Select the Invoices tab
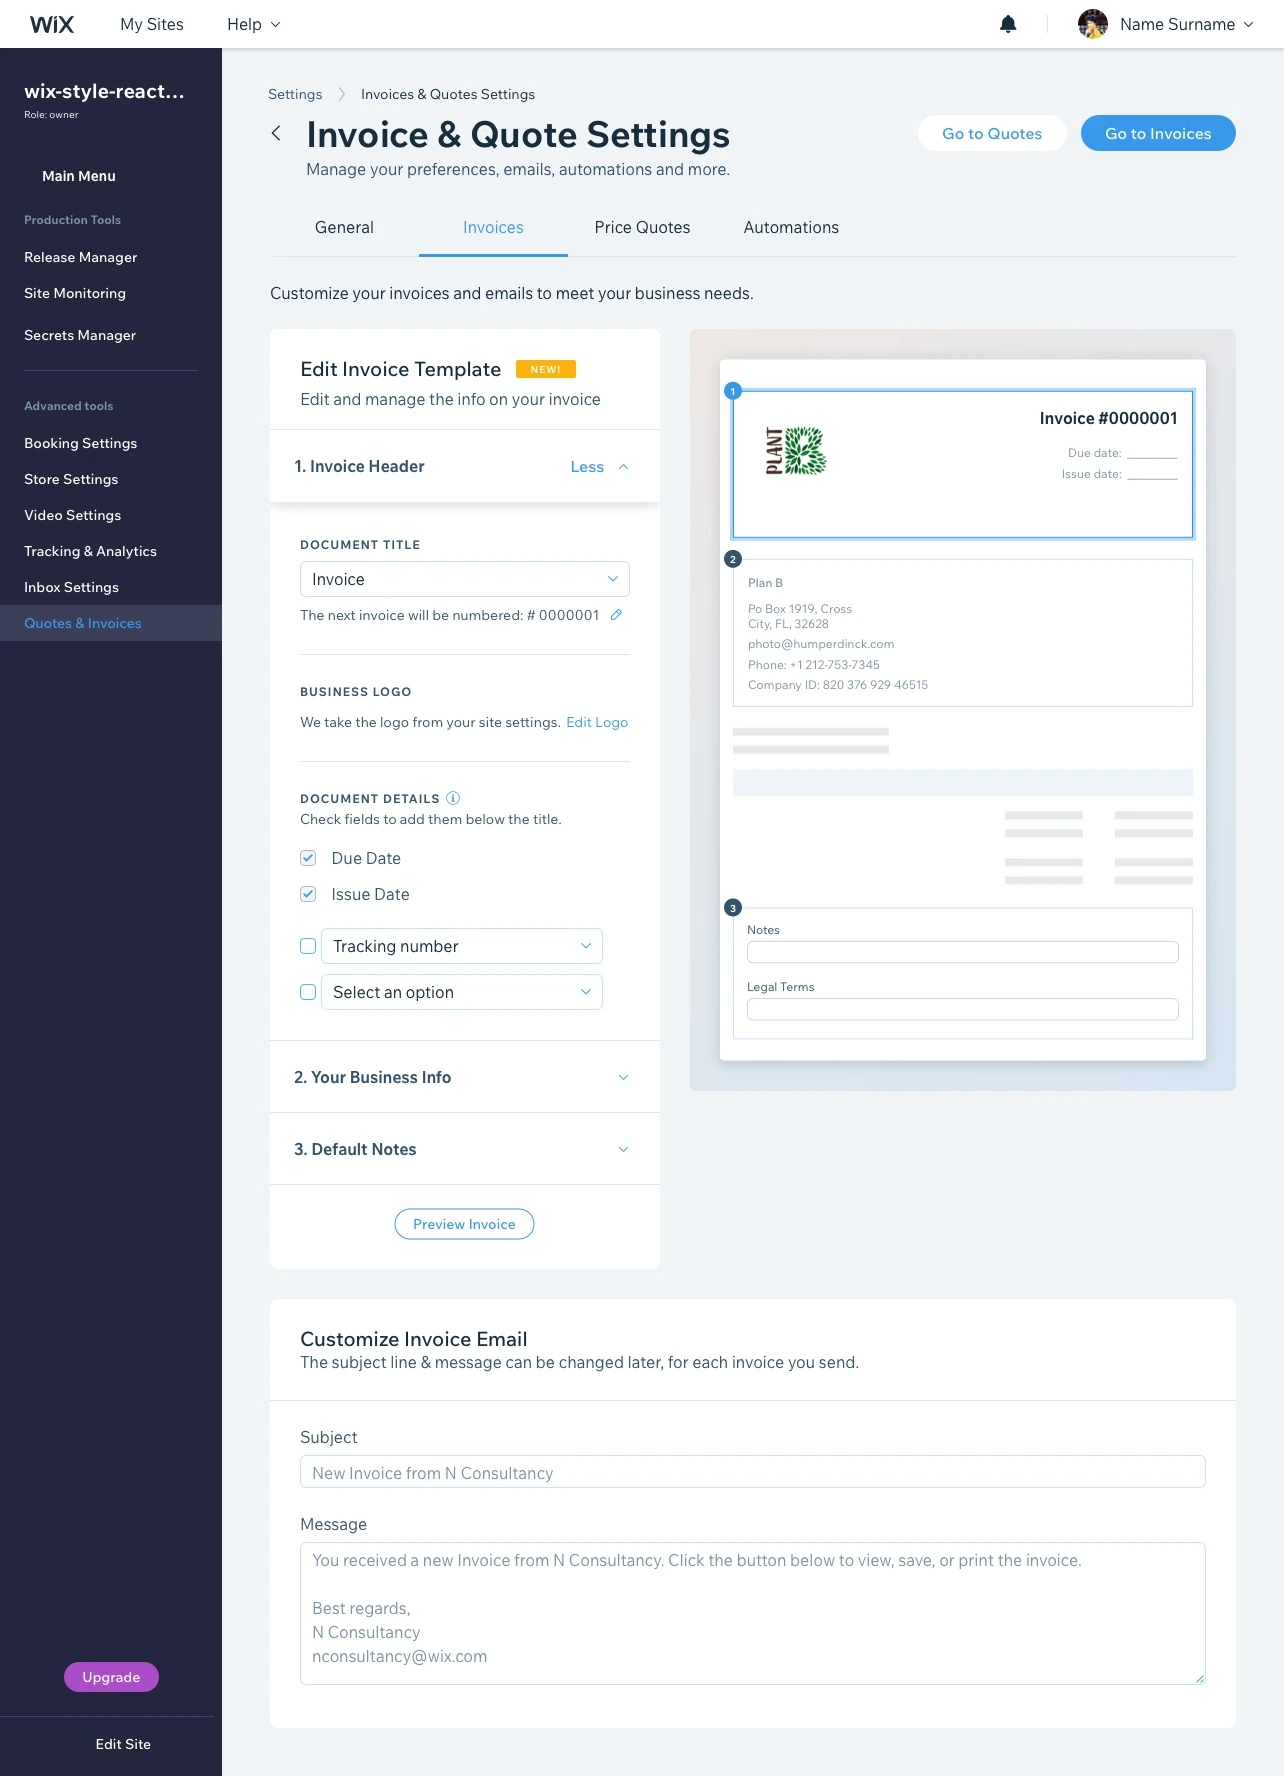This screenshot has height=1776, width=1284. (493, 228)
